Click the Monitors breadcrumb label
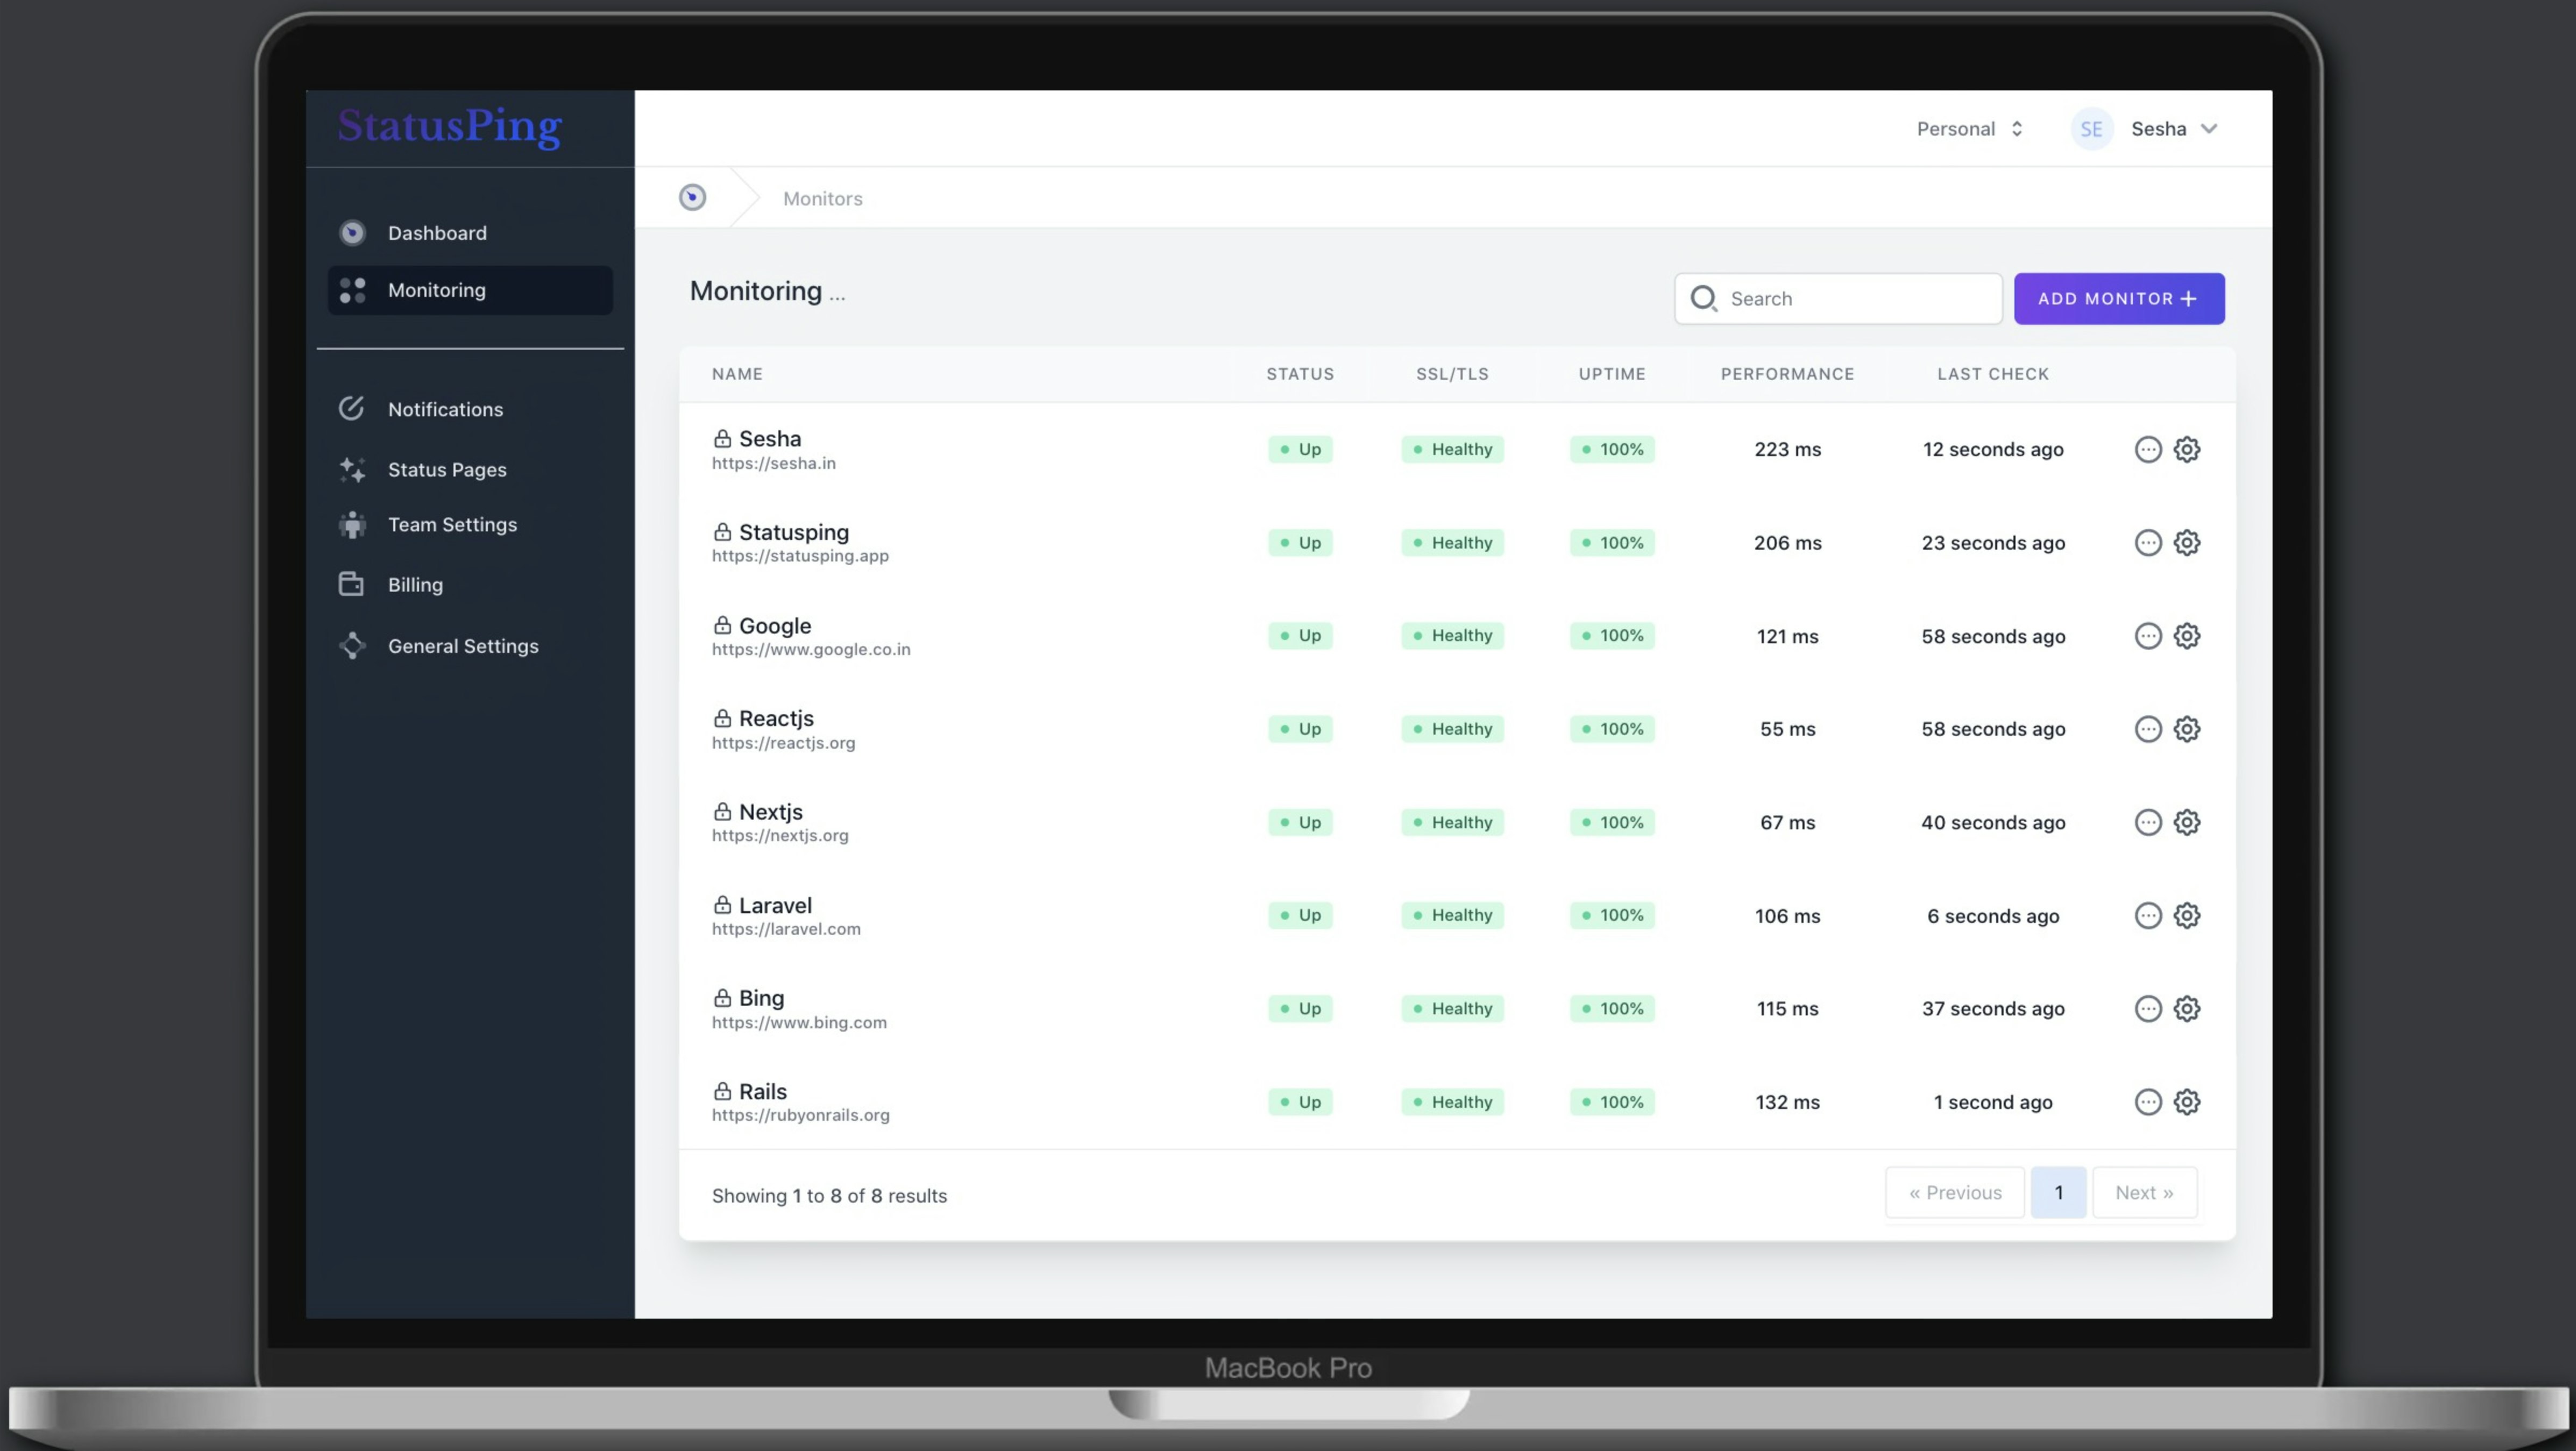Screen dimensions: 2576x1451 pyautogui.click(x=823, y=198)
